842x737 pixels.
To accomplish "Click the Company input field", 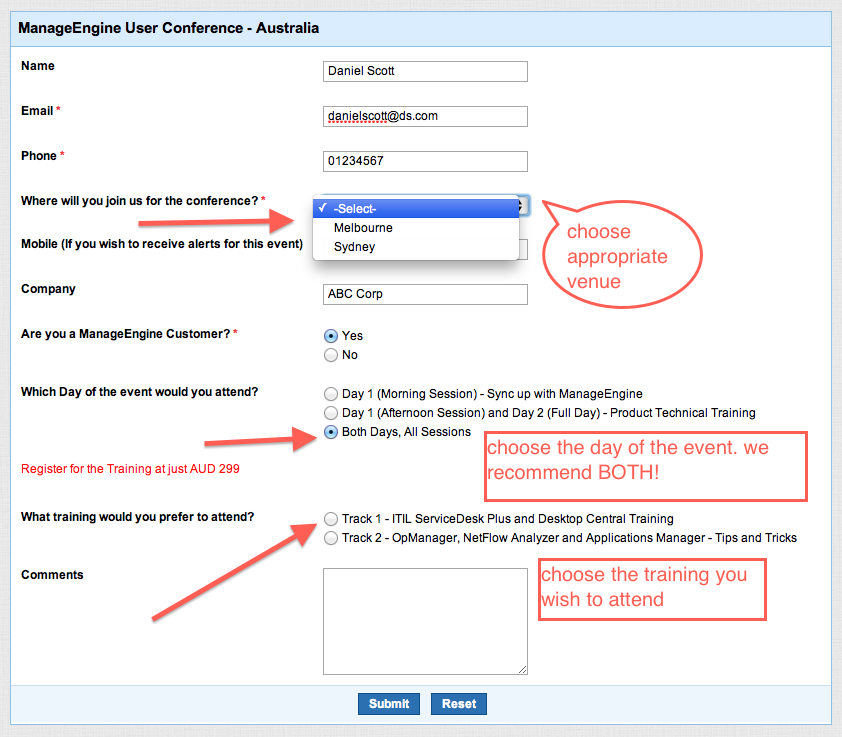I will [425, 295].
